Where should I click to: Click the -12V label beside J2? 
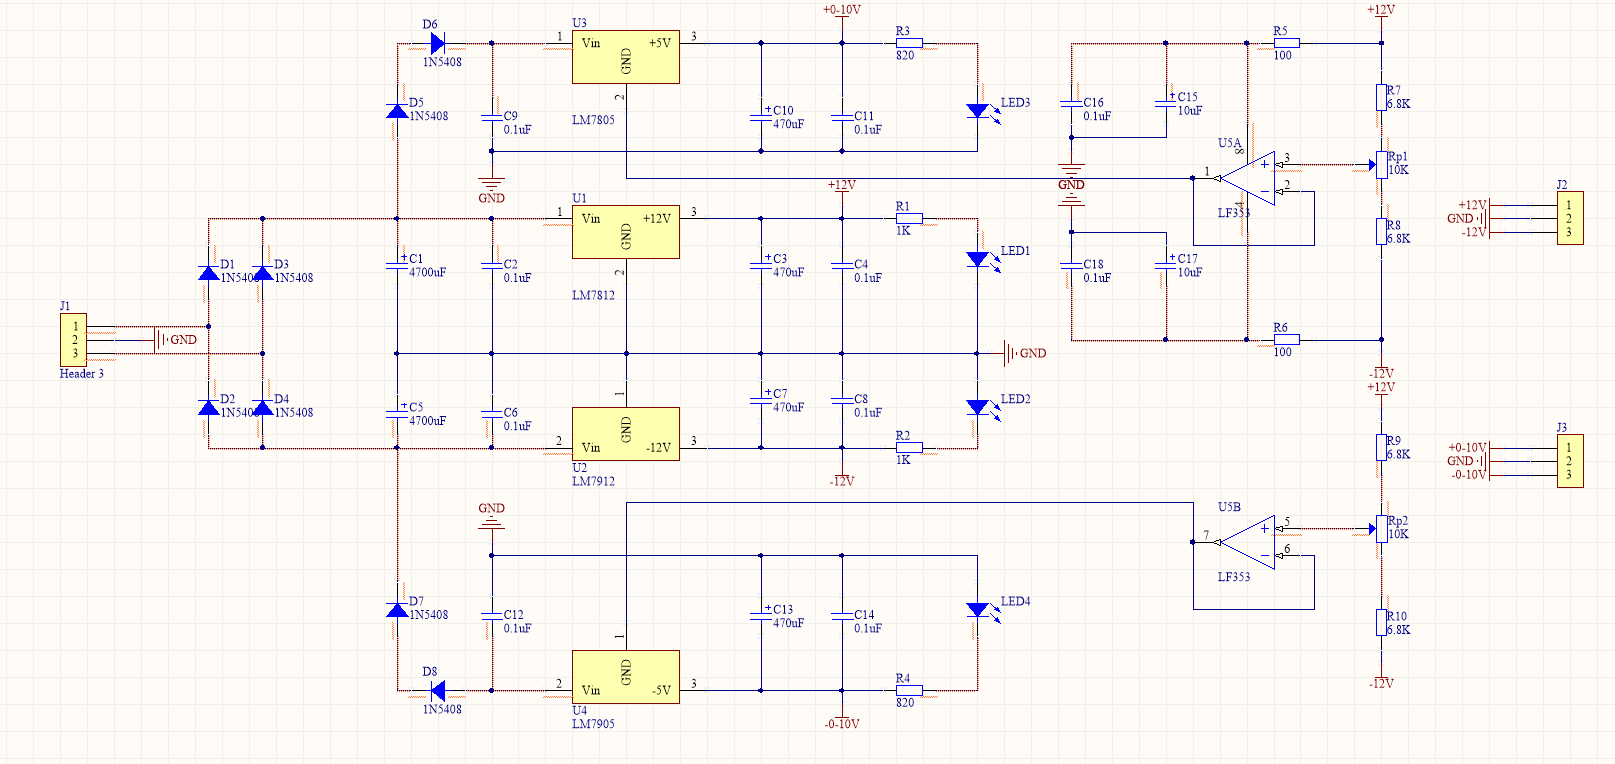[1474, 232]
